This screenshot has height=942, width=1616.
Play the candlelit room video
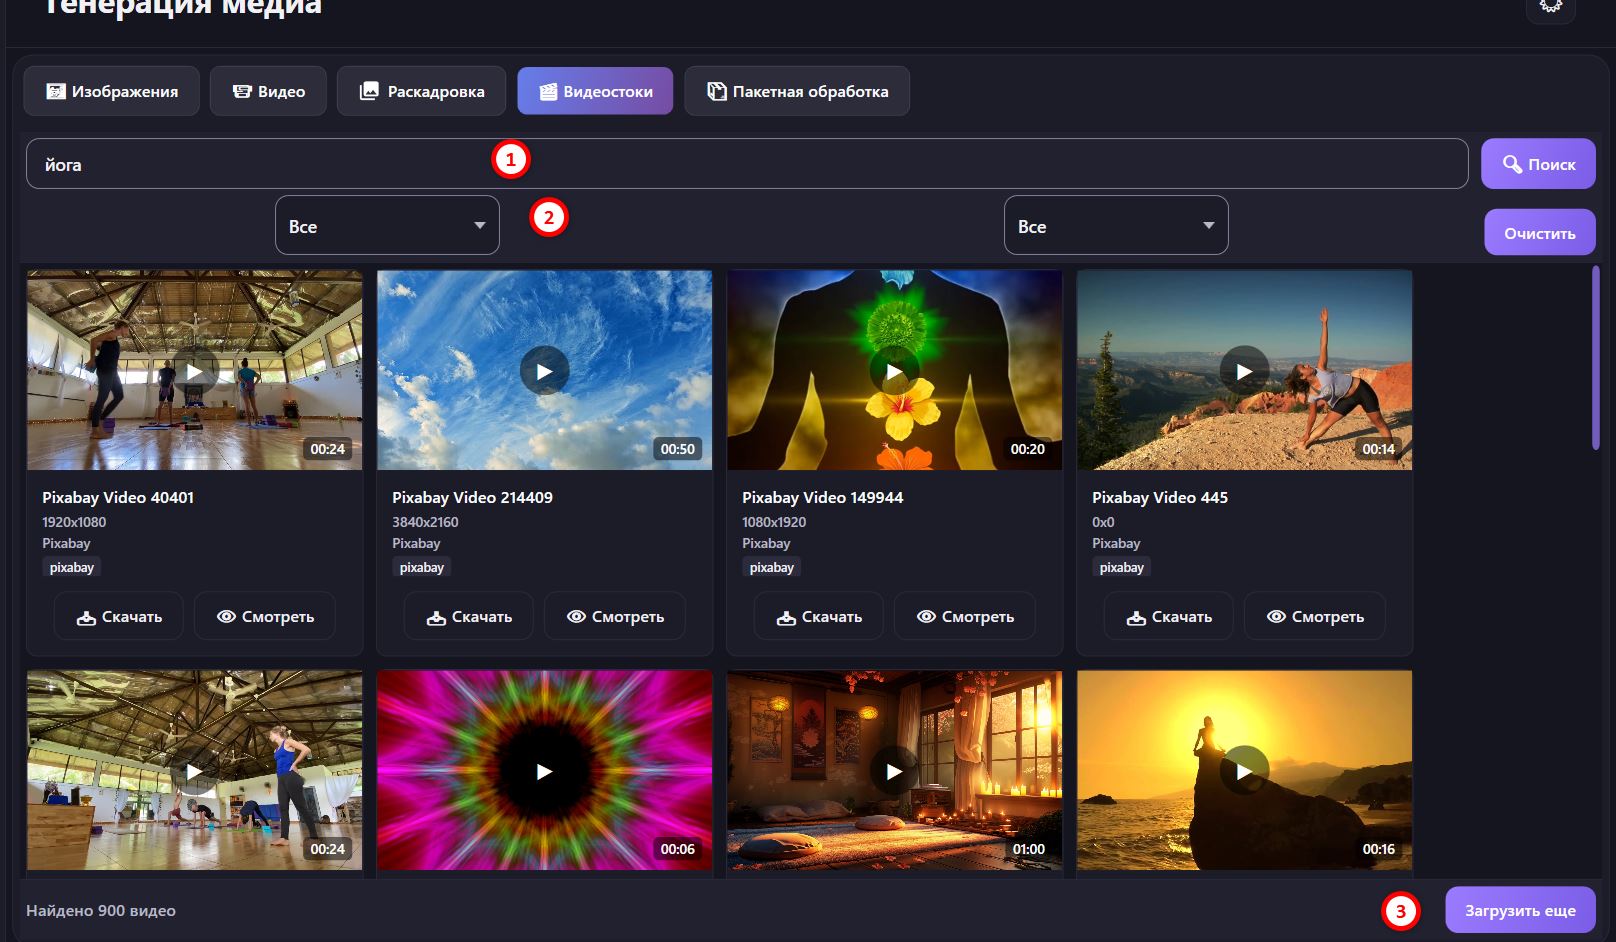895,771
